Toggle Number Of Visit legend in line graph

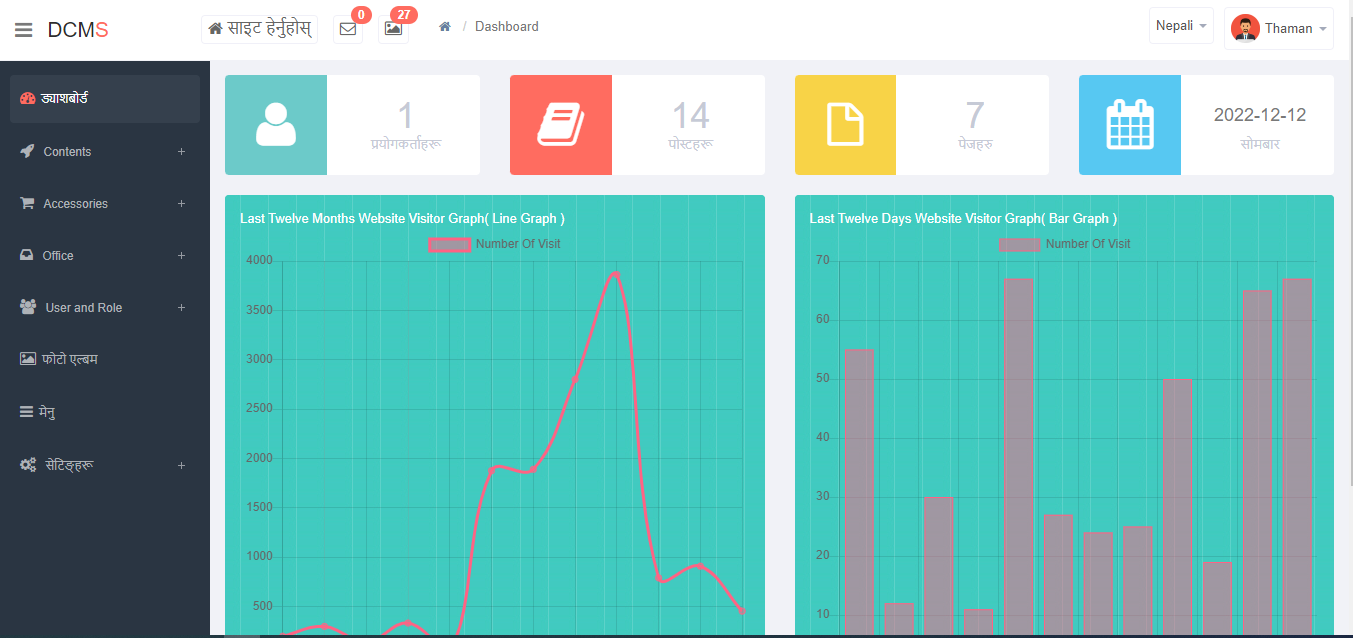(x=495, y=244)
